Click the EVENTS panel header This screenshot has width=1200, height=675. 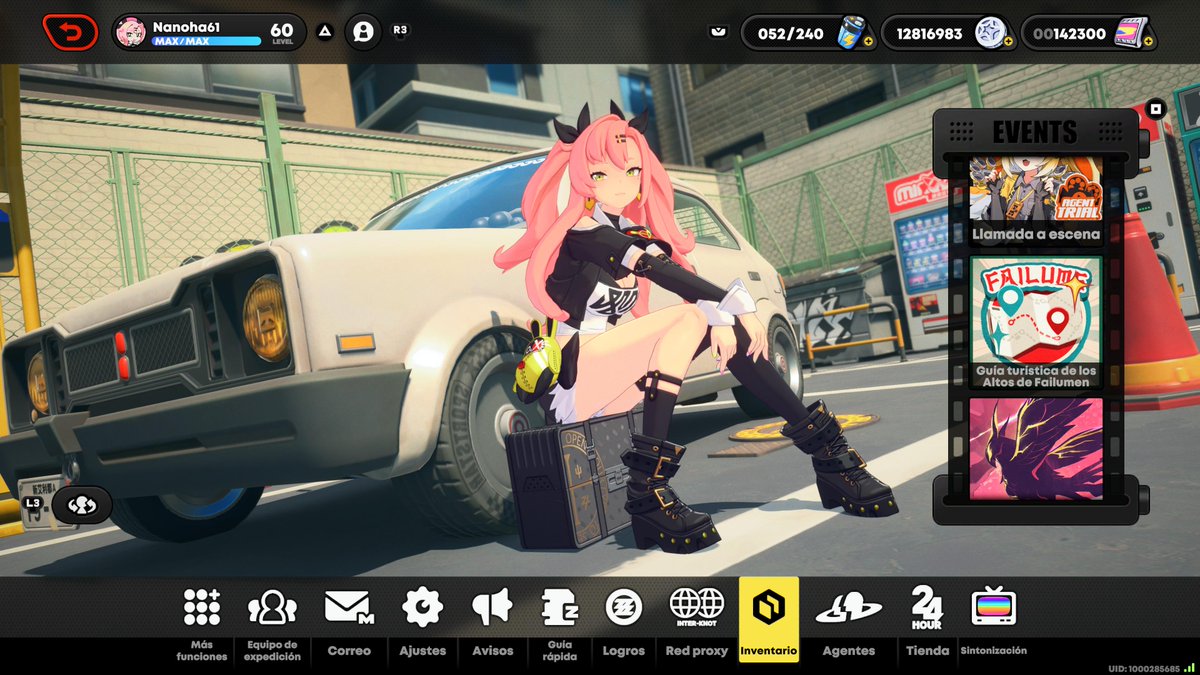pyautogui.click(x=1035, y=131)
